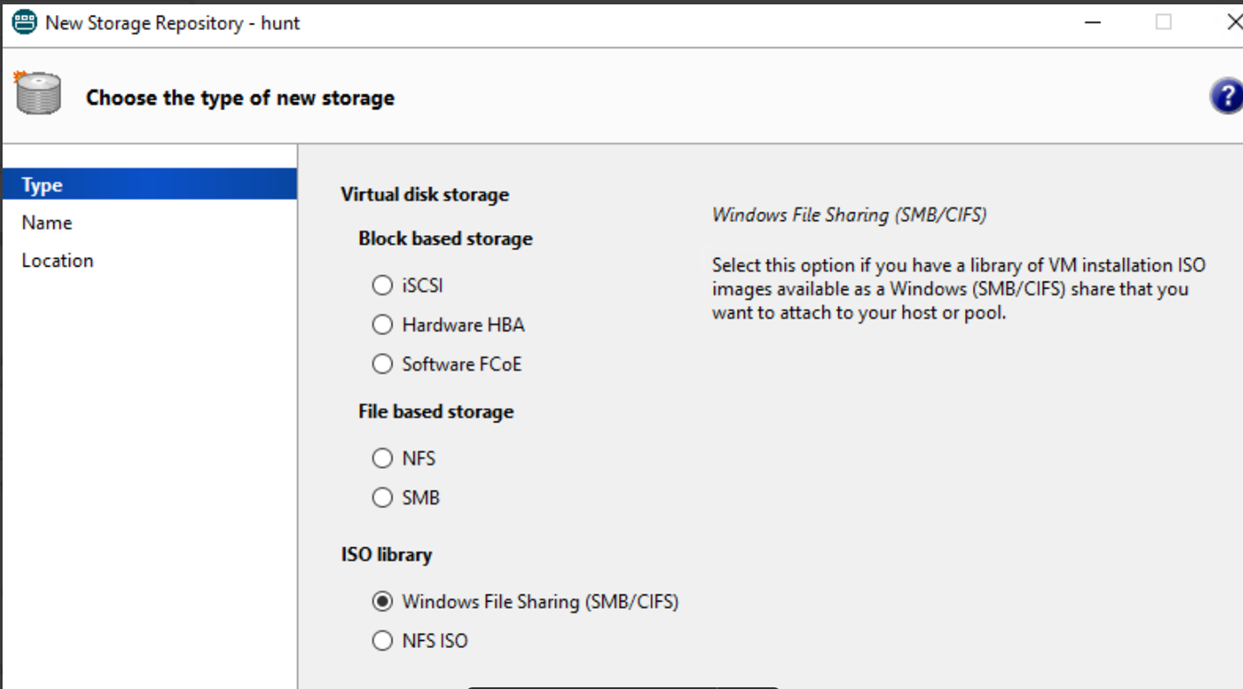The image size is (1243, 689).
Task: Select the NFS ISO option
Action: (x=382, y=641)
